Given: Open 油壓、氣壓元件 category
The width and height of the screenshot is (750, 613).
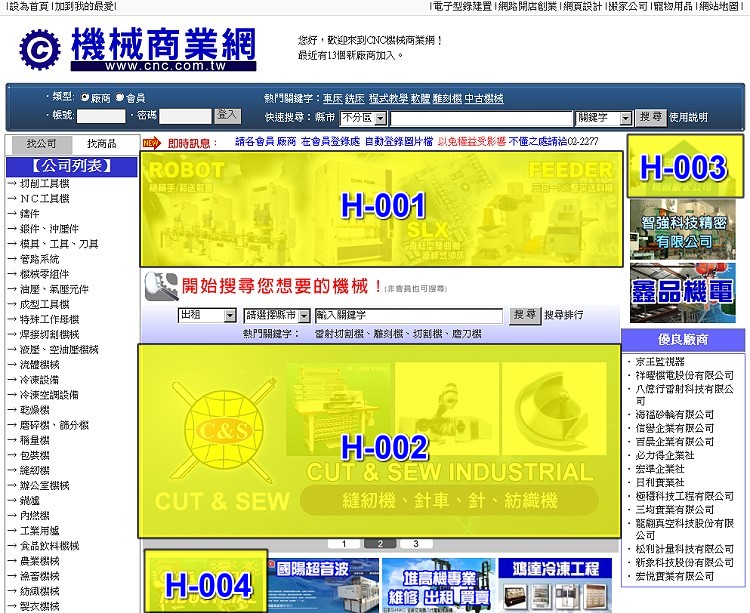Looking at the screenshot, I should point(54,289).
